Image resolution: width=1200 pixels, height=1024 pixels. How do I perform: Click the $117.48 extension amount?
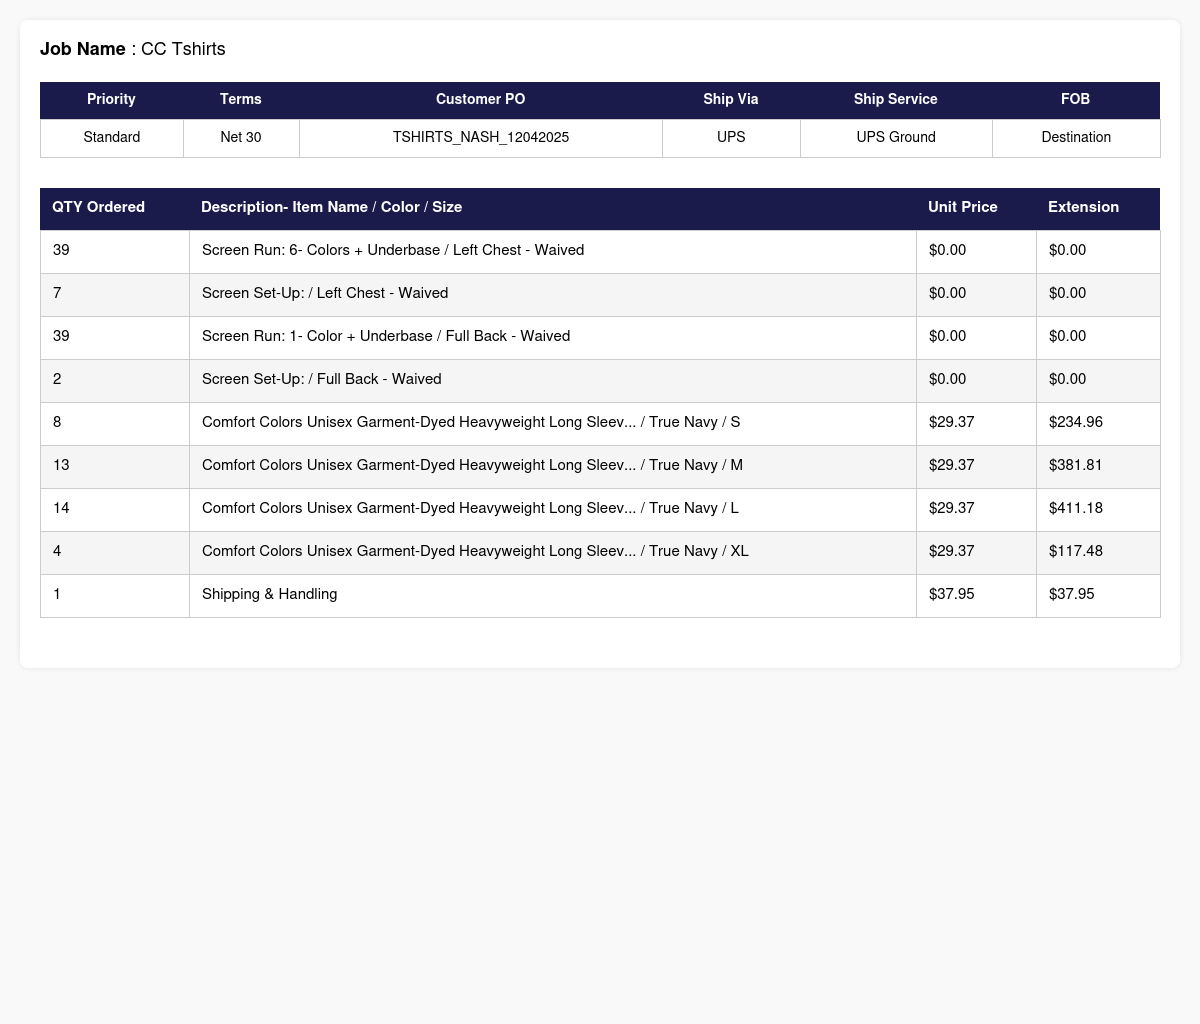[x=1076, y=552]
